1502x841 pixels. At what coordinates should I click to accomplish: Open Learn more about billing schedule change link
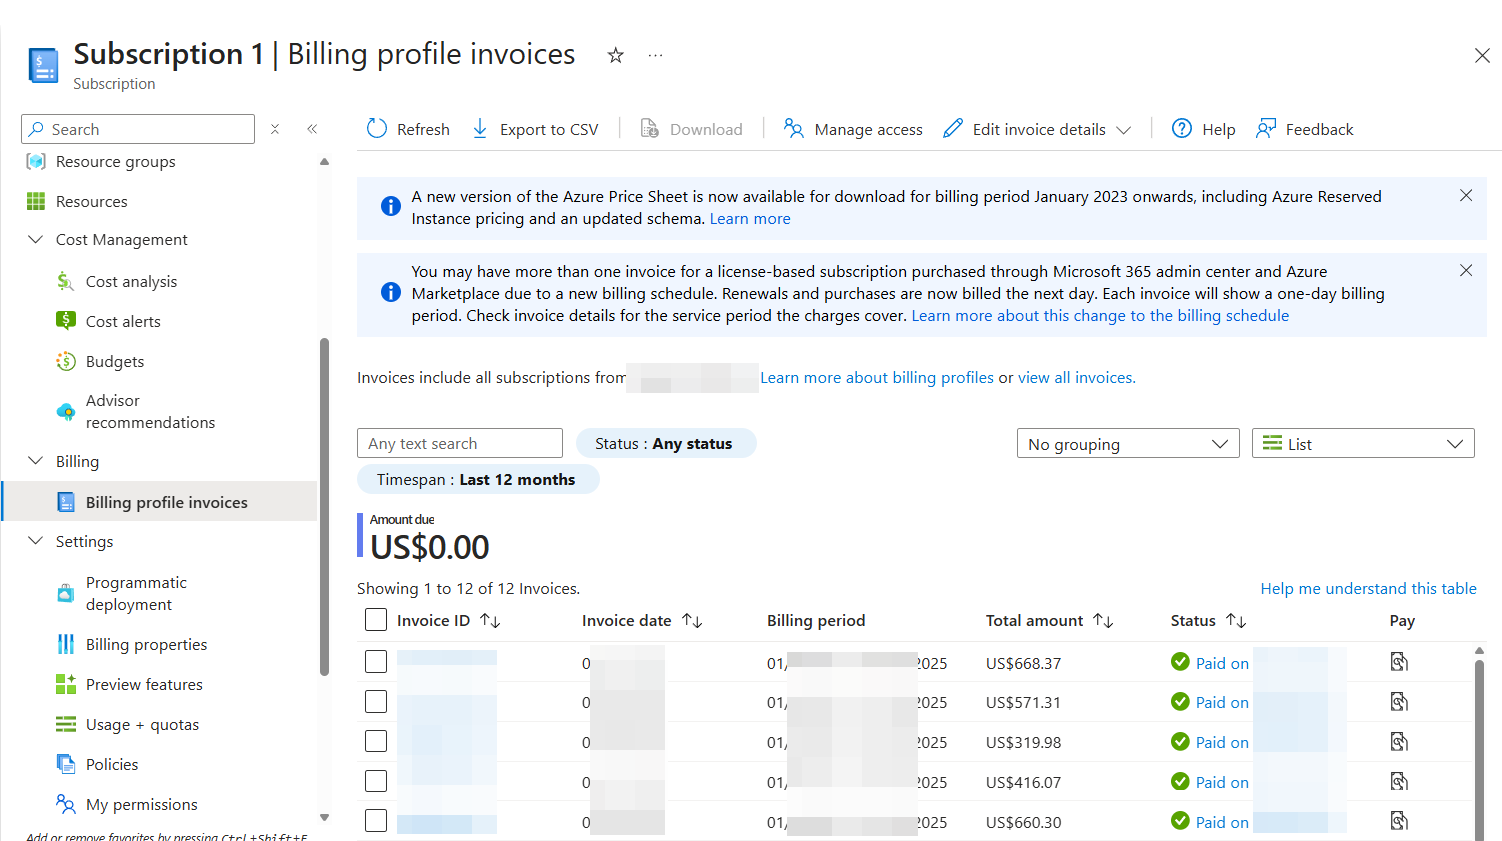[x=1100, y=315]
